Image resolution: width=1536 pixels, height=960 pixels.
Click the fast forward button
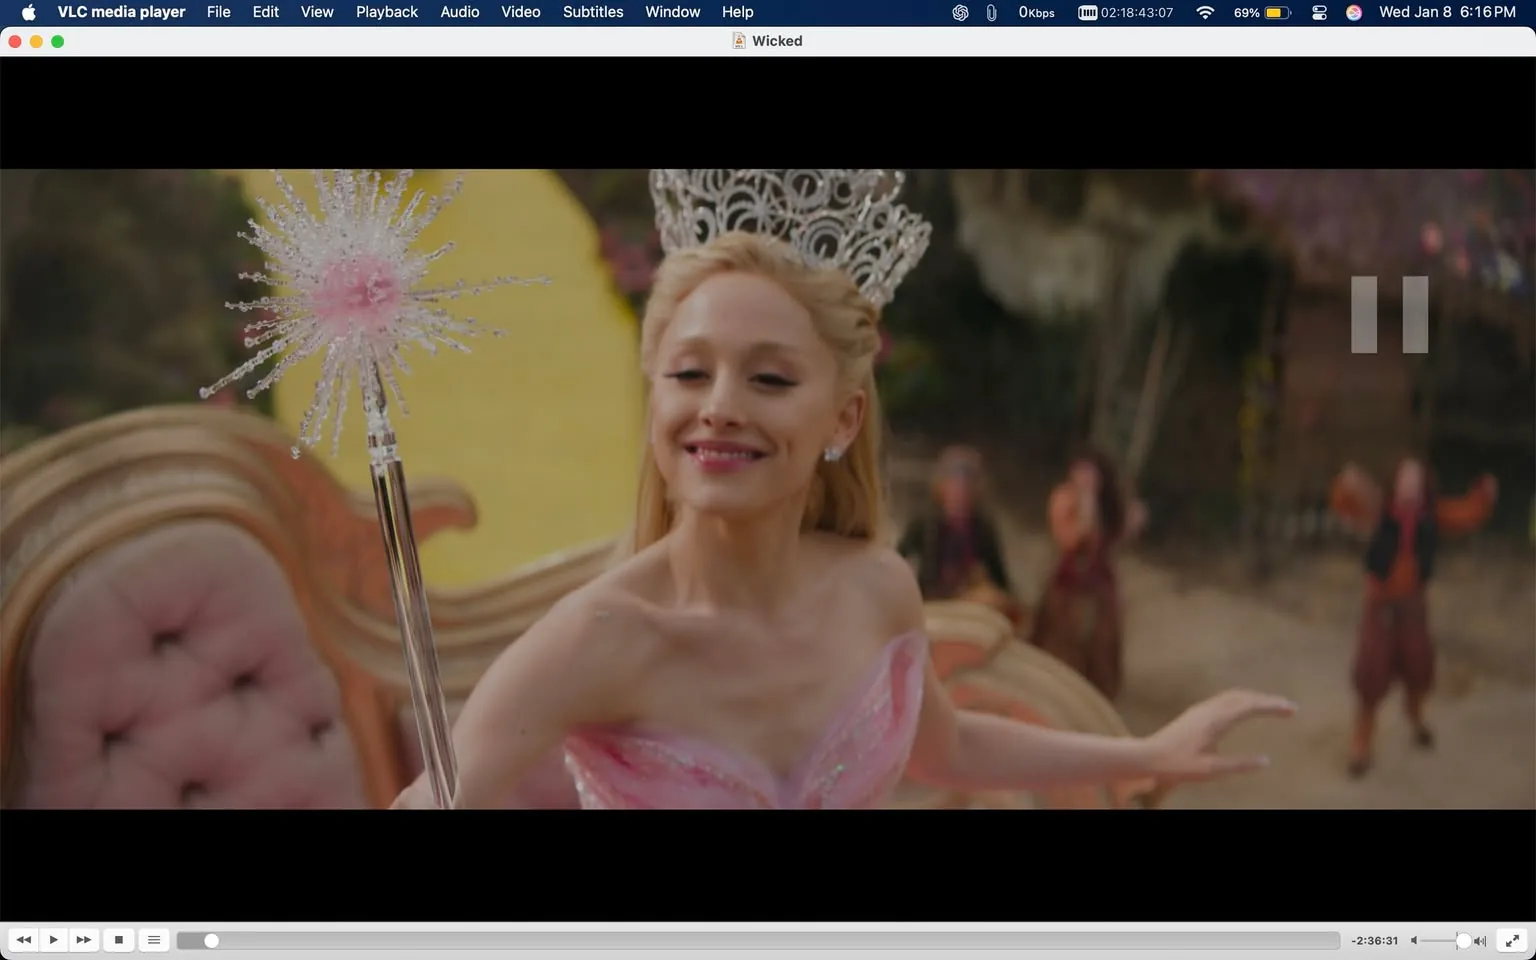(83, 940)
